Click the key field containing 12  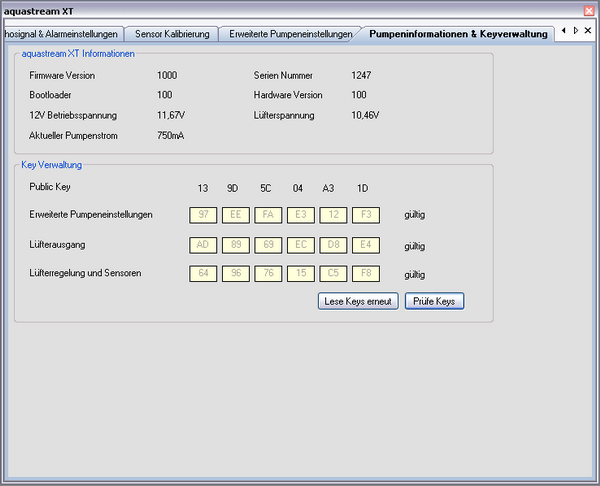333,215
